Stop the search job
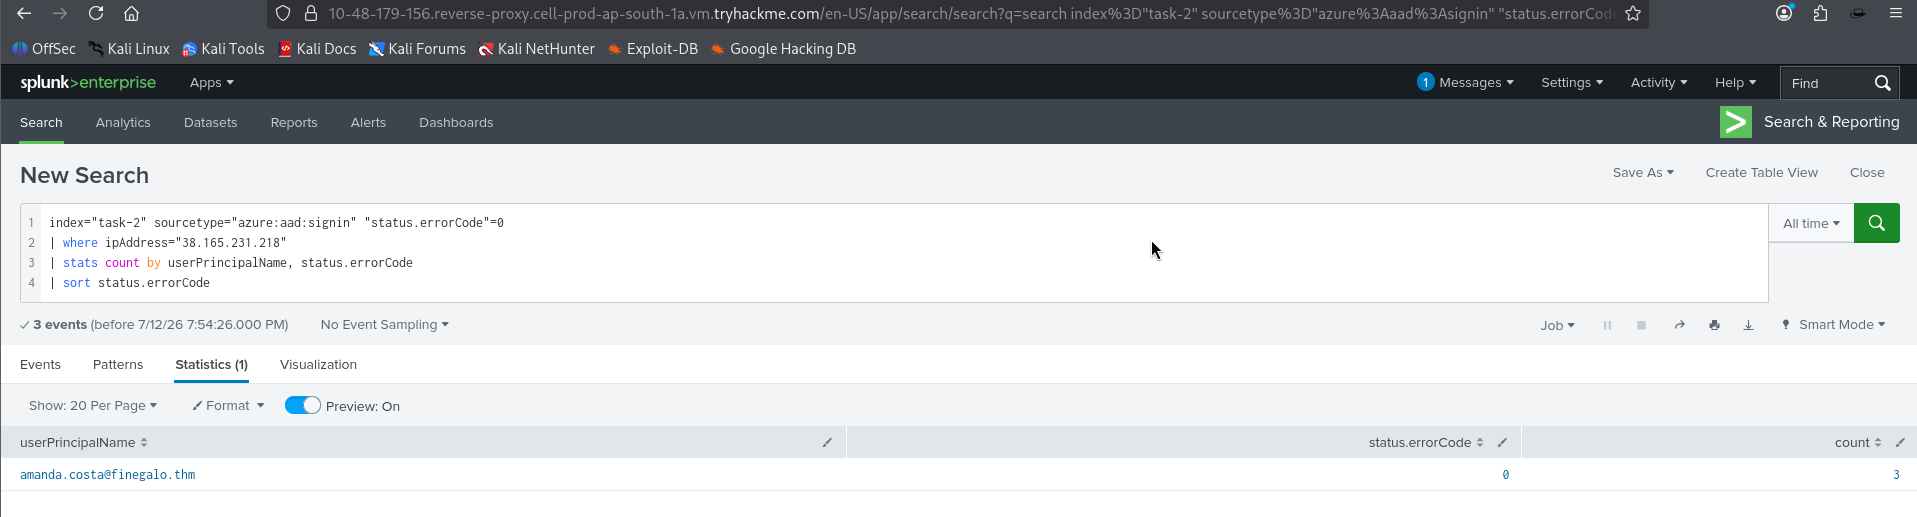 click(x=1641, y=325)
